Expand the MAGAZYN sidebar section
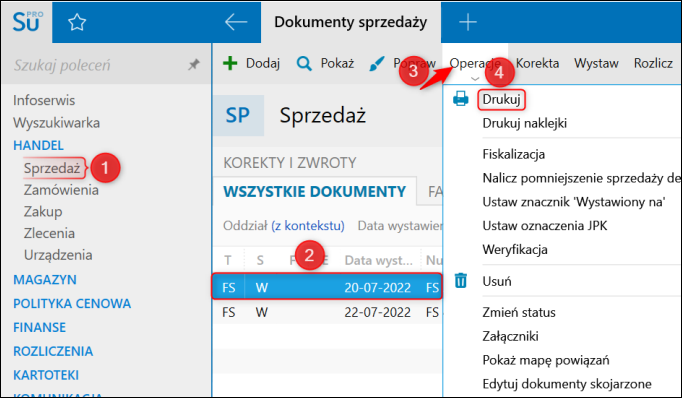Image resolution: width=682 pixels, height=398 pixels. point(45,280)
